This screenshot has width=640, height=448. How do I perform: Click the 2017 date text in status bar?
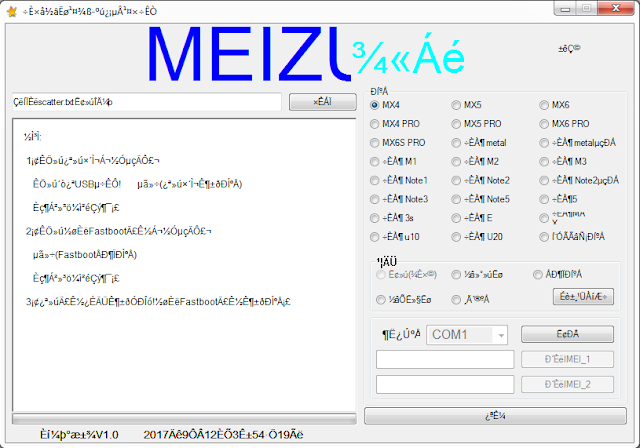[223, 435]
